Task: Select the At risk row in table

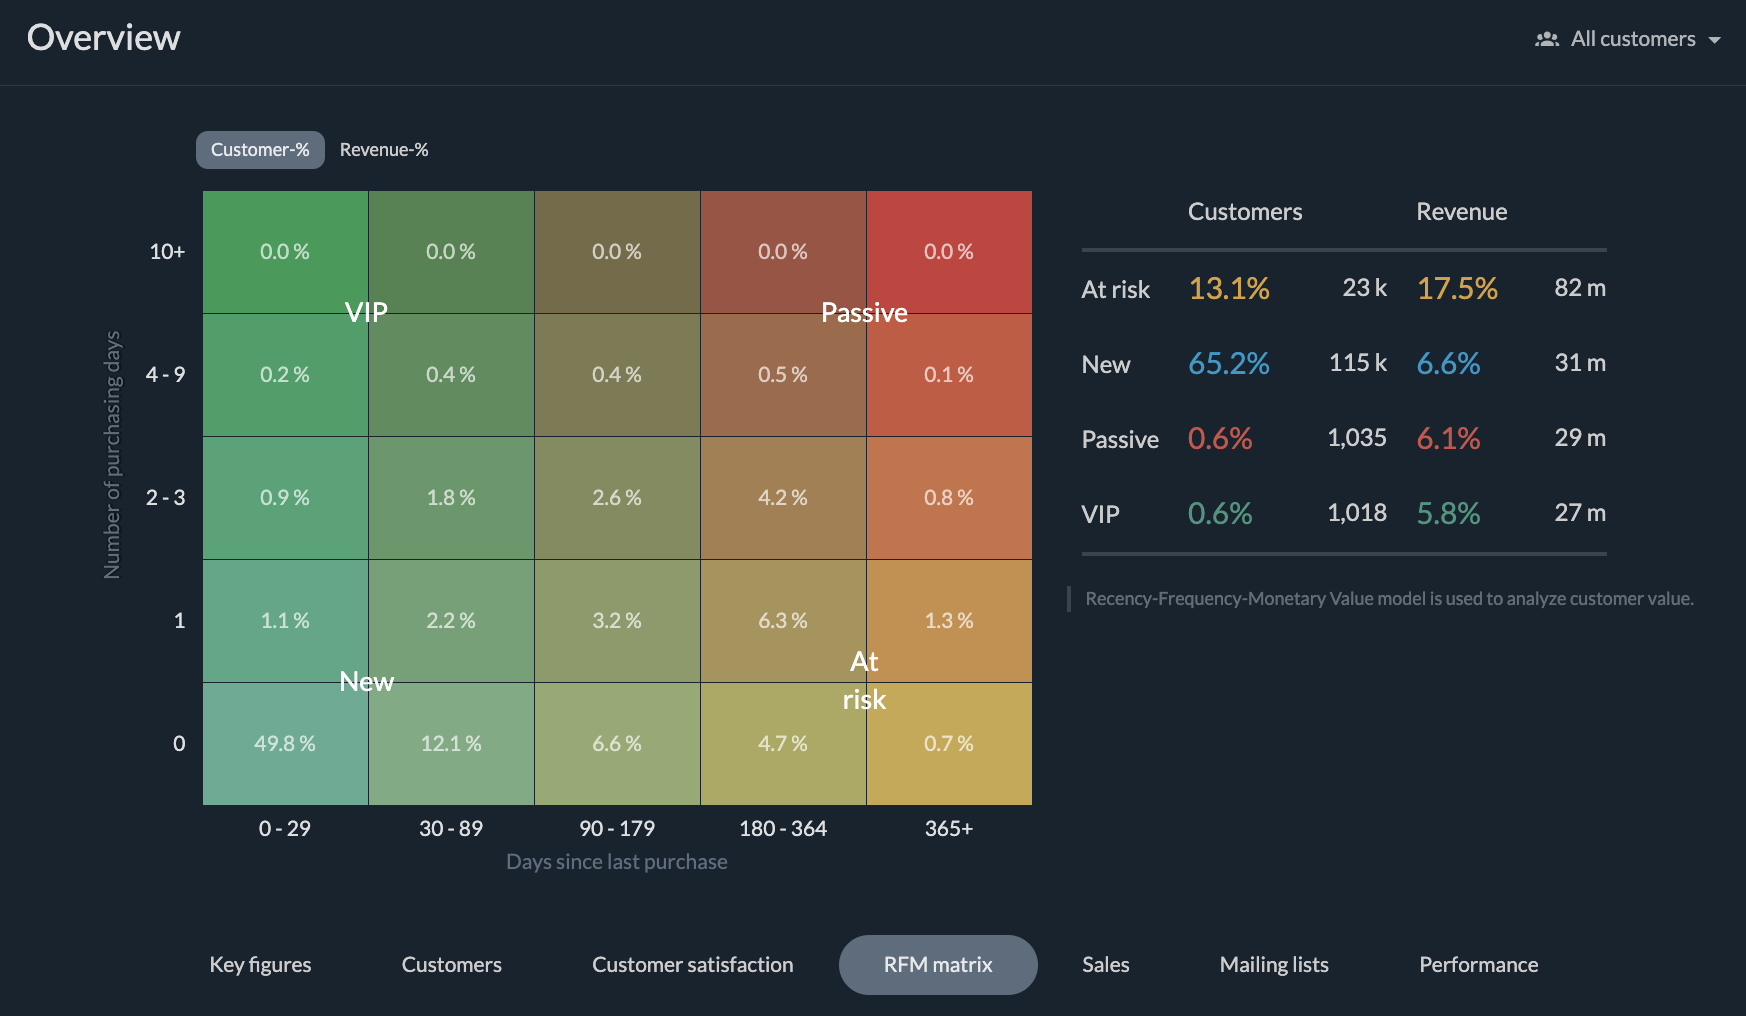Action: [1344, 289]
